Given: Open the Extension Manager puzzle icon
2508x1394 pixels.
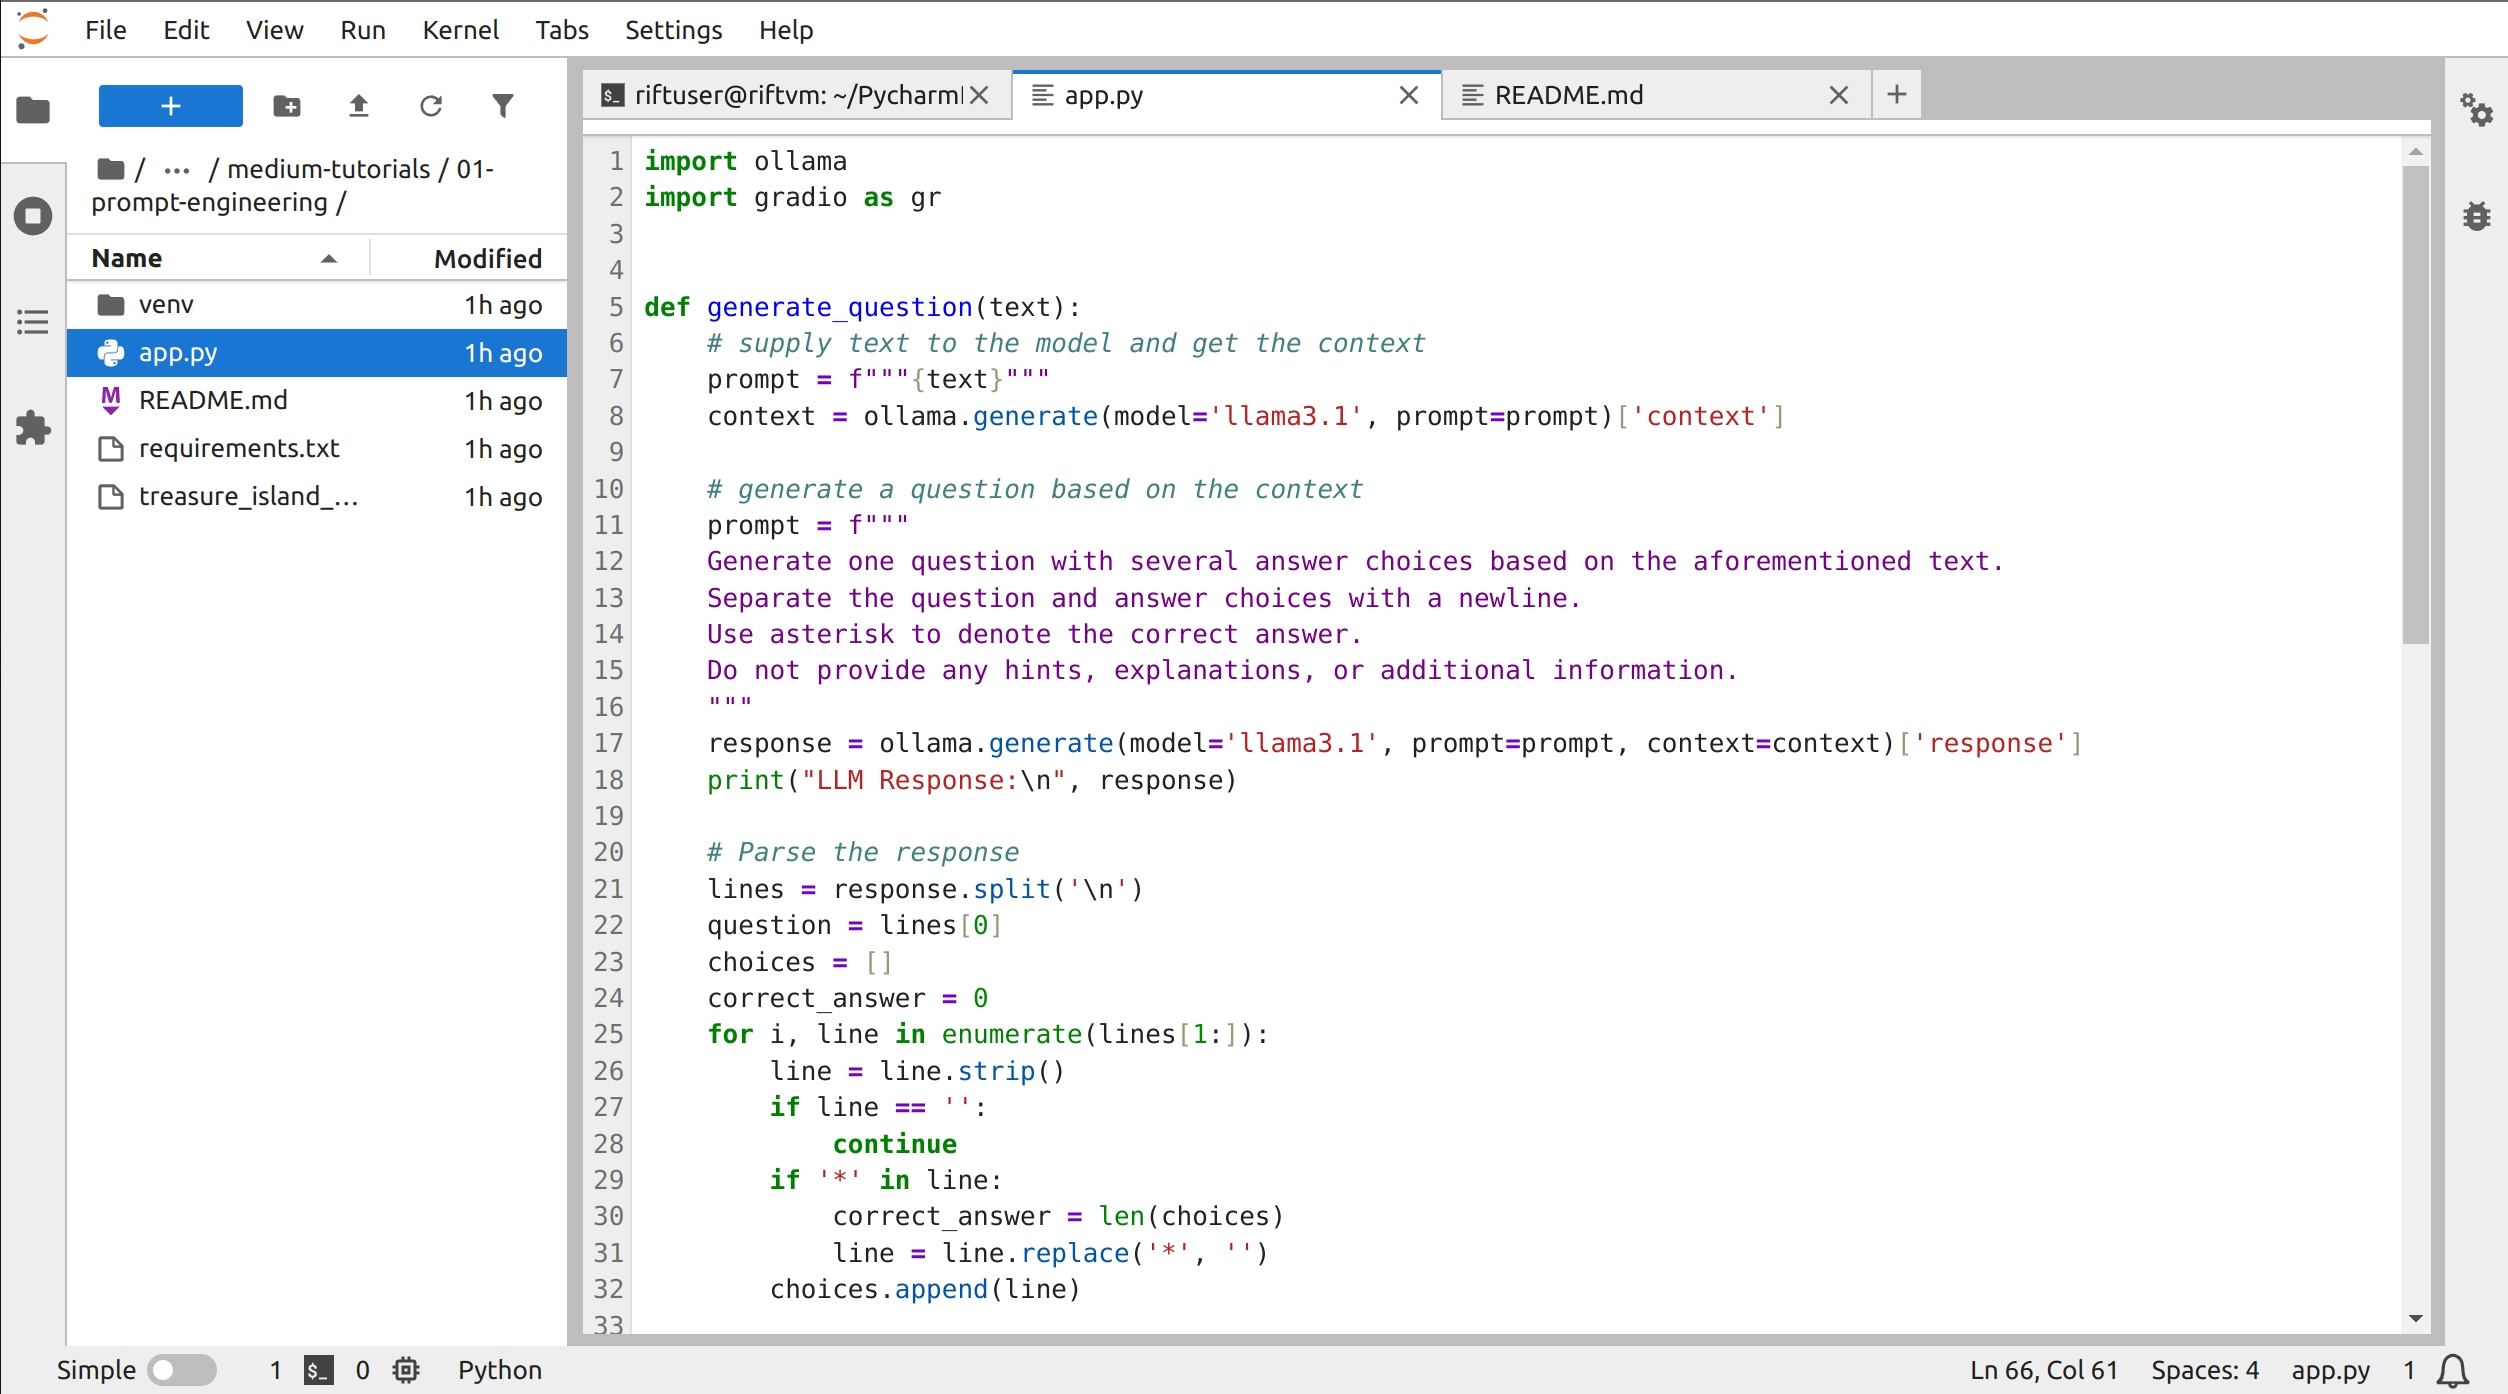Looking at the screenshot, I should (33, 428).
